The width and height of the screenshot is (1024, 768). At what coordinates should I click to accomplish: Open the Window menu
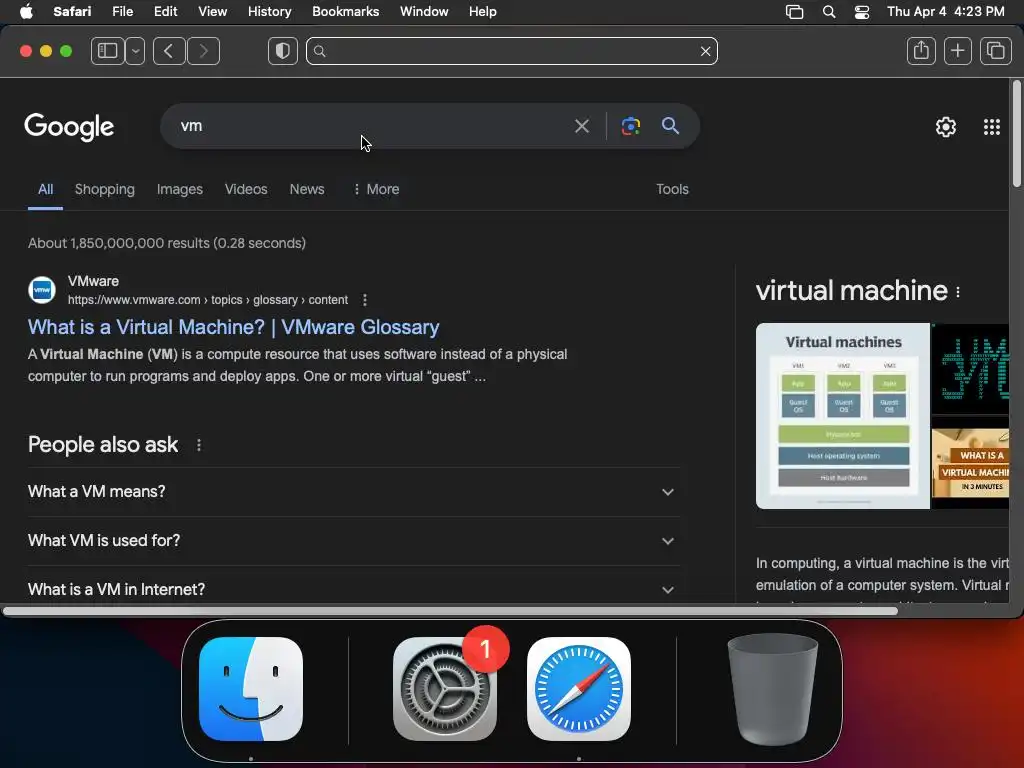pyautogui.click(x=424, y=12)
